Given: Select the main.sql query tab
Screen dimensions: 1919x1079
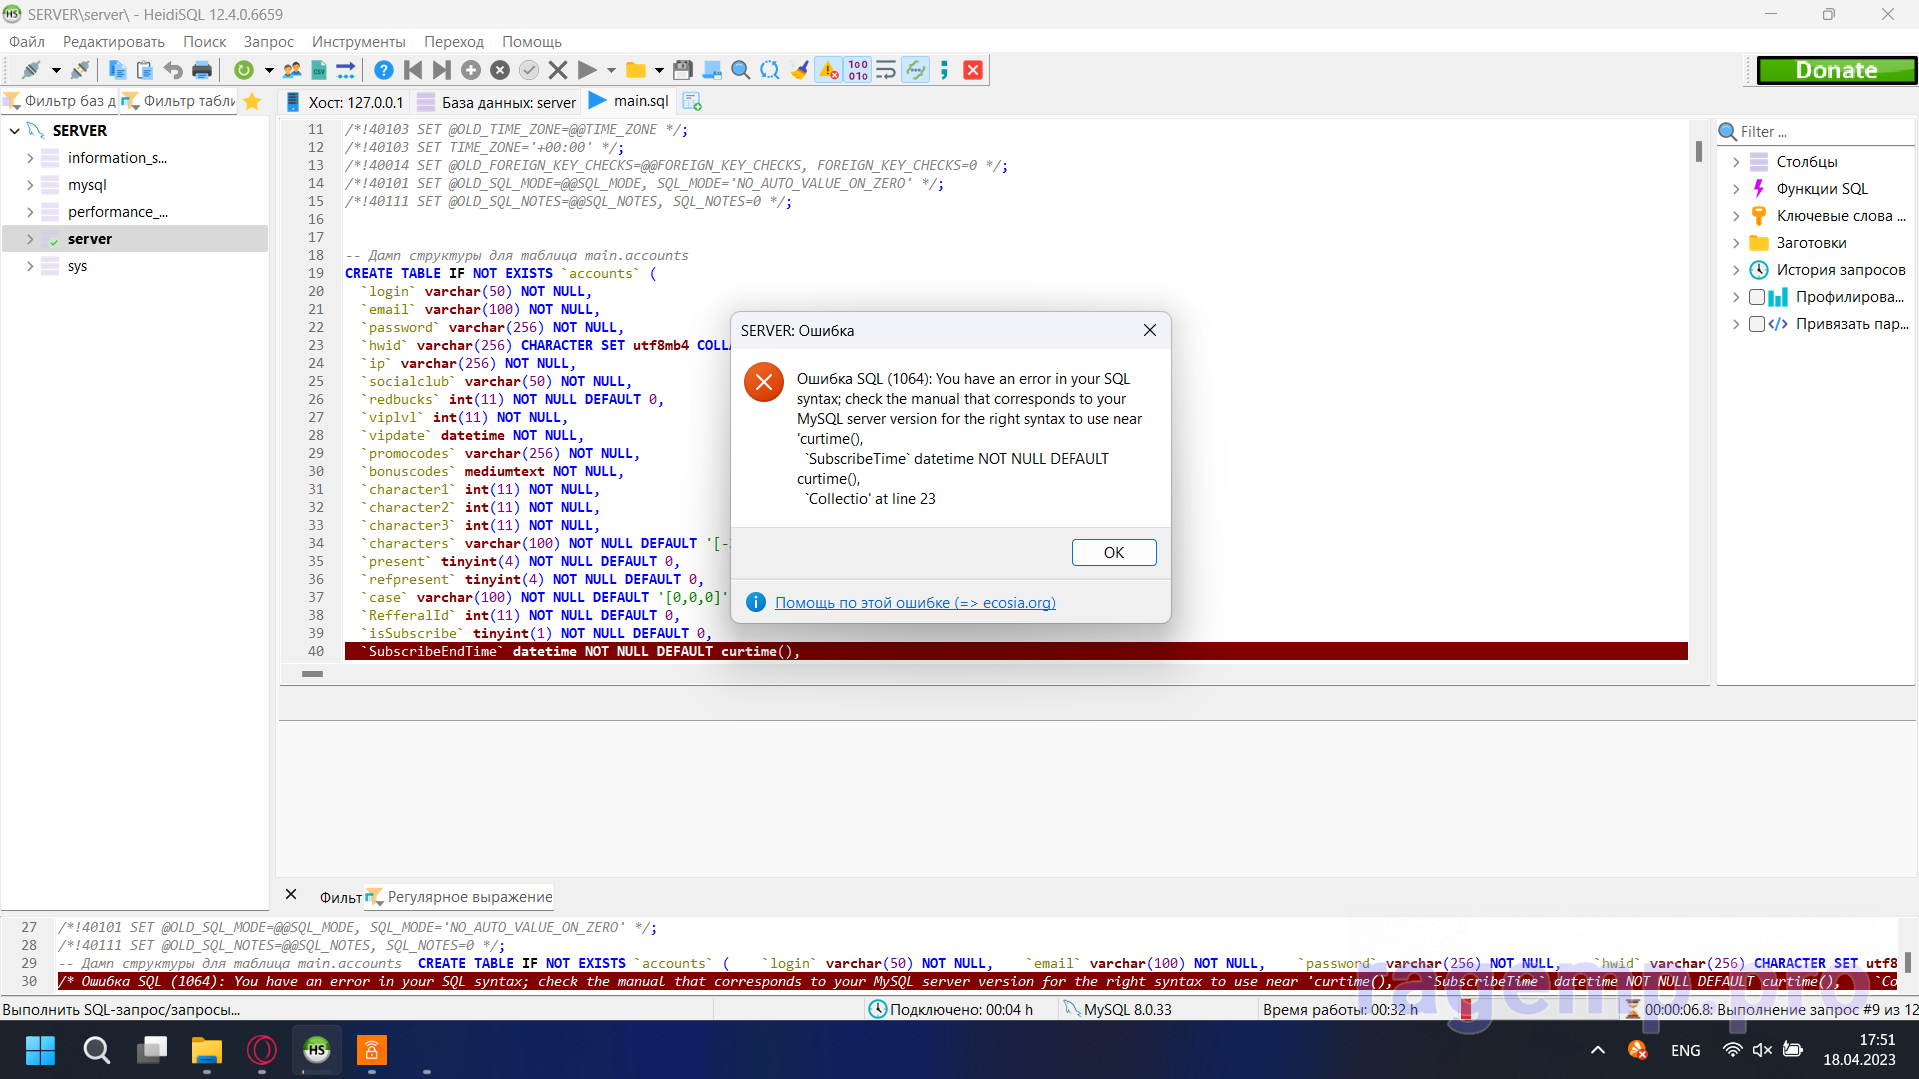Looking at the screenshot, I should tap(629, 101).
